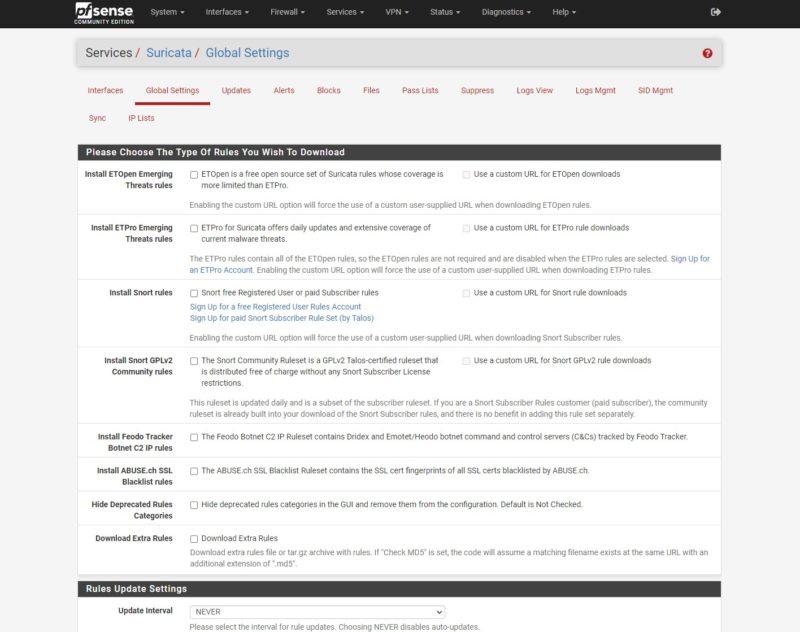Toggle custom URL for ETOpen downloads
Viewport: 800px width, 632px height.
(466, 175)
